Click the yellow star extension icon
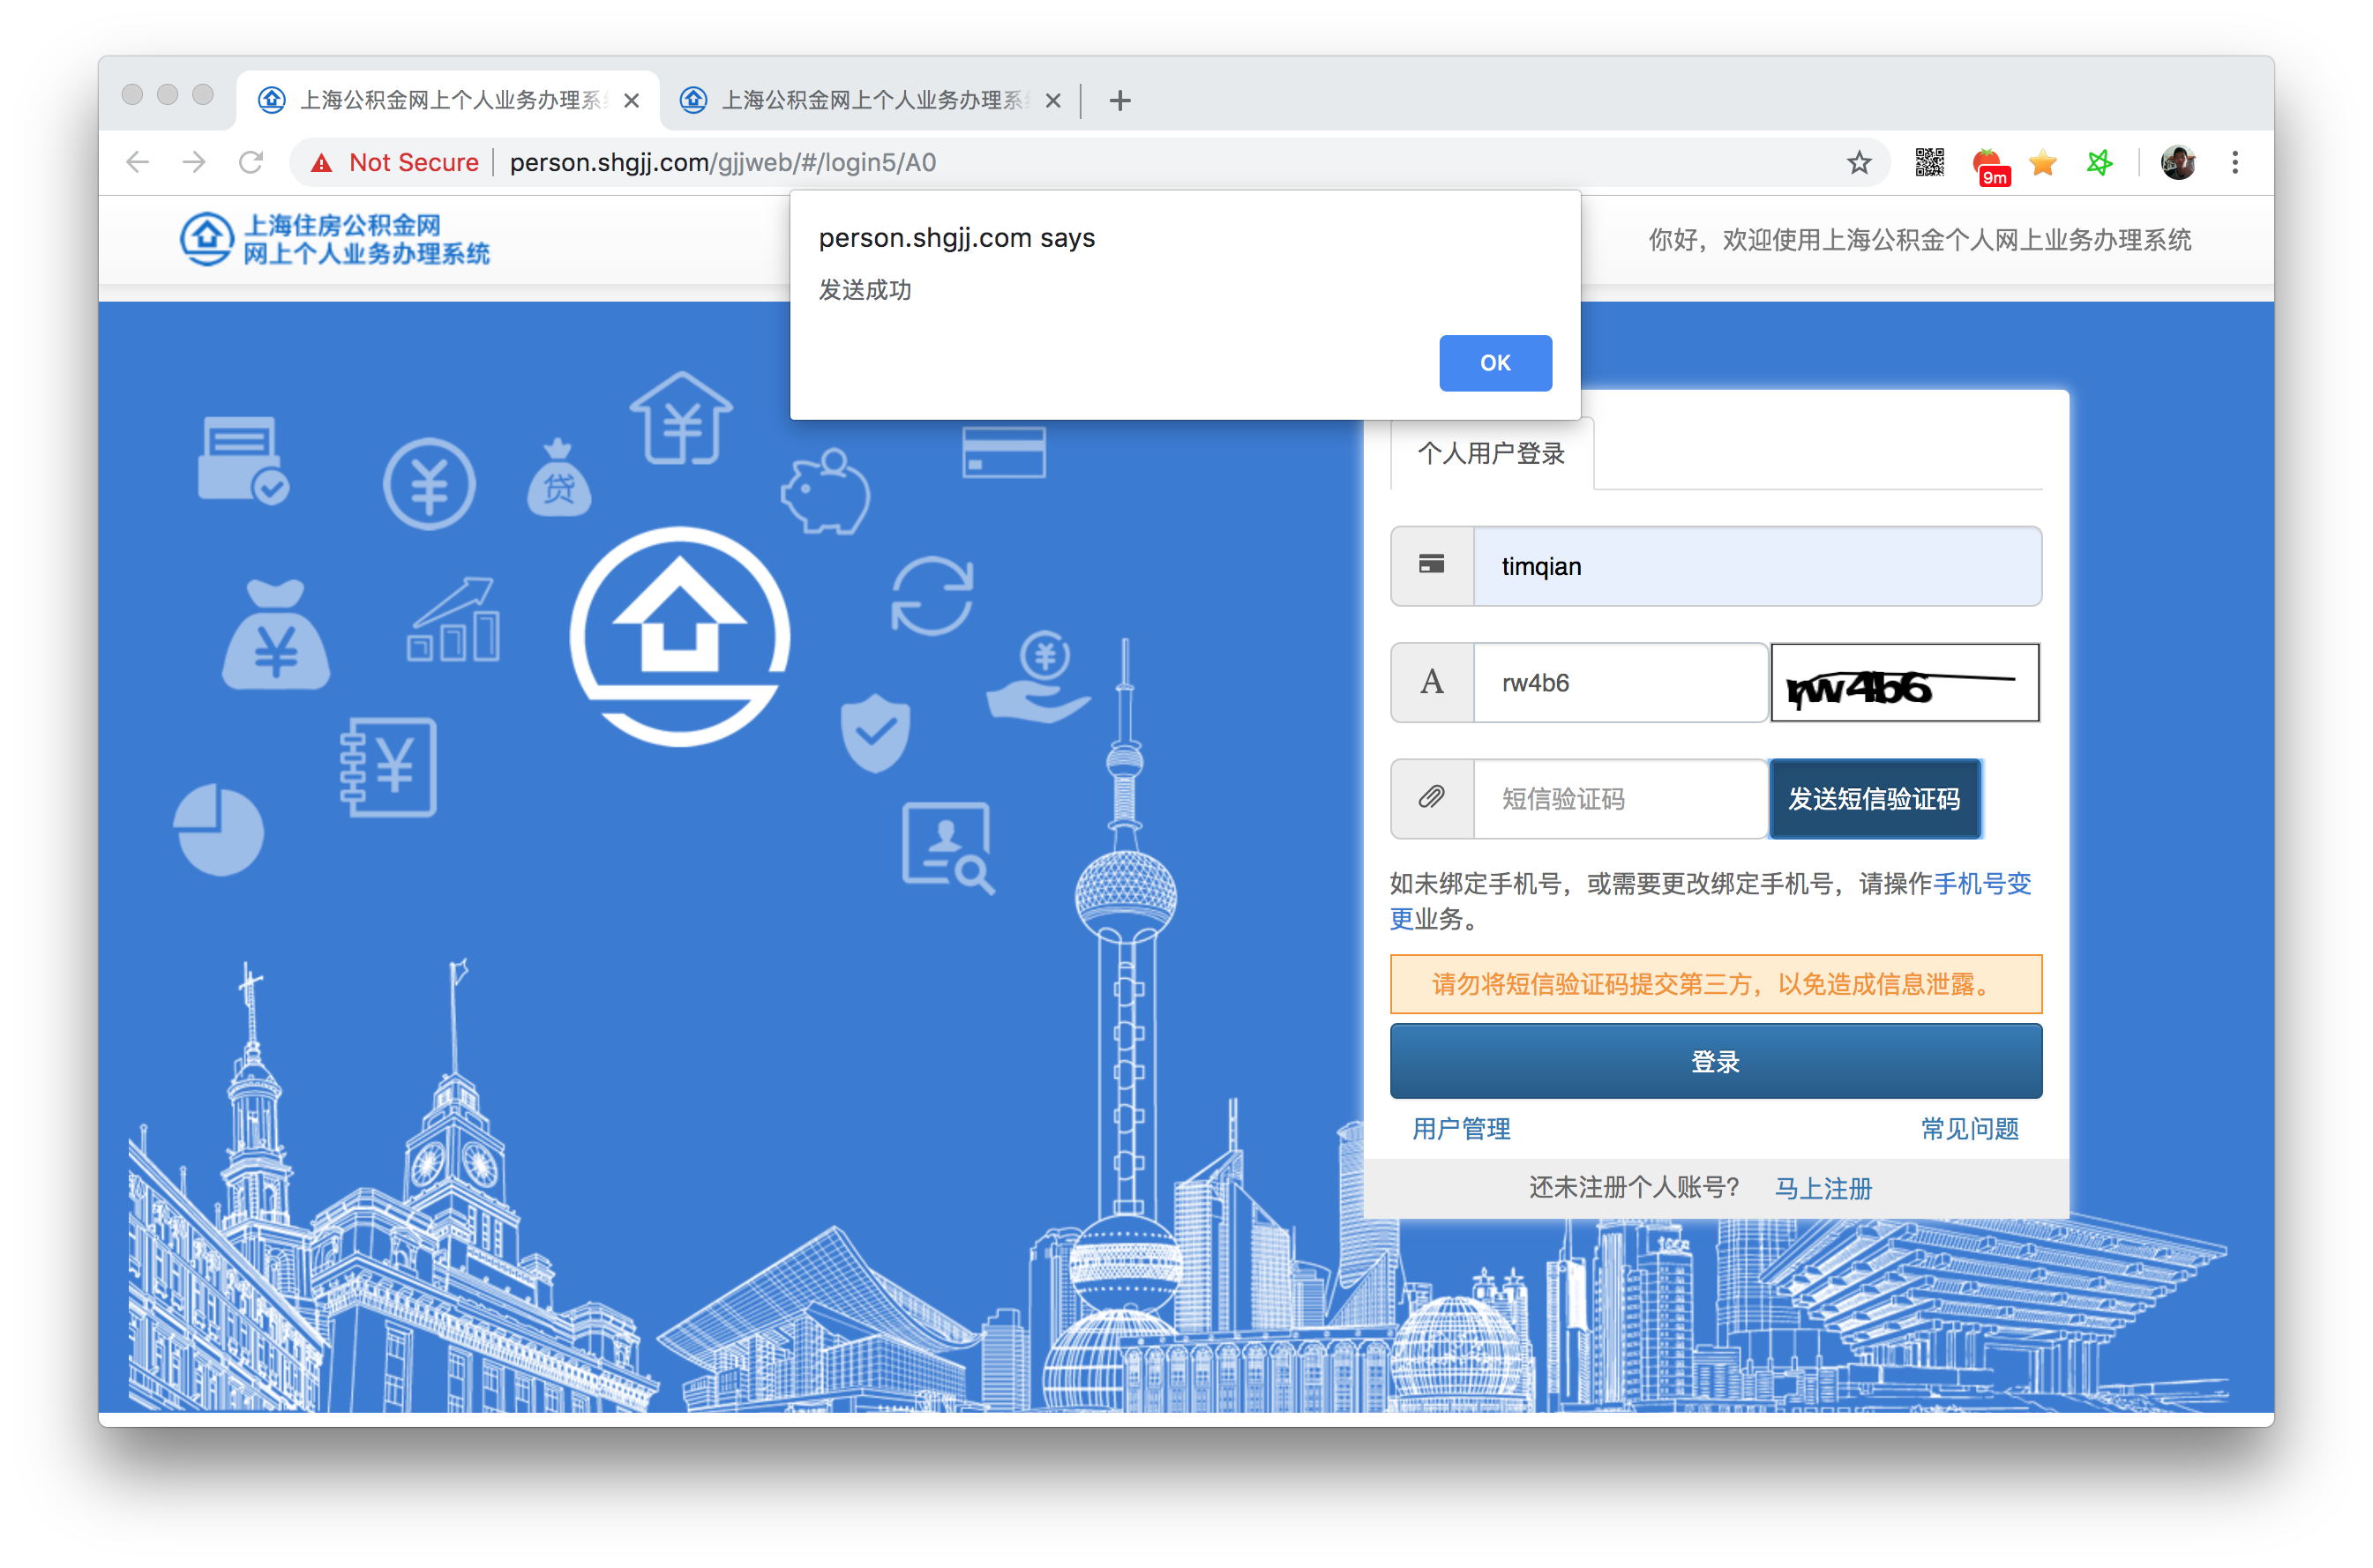Screen dimensions: 2373x1568 pos(2042,162)
